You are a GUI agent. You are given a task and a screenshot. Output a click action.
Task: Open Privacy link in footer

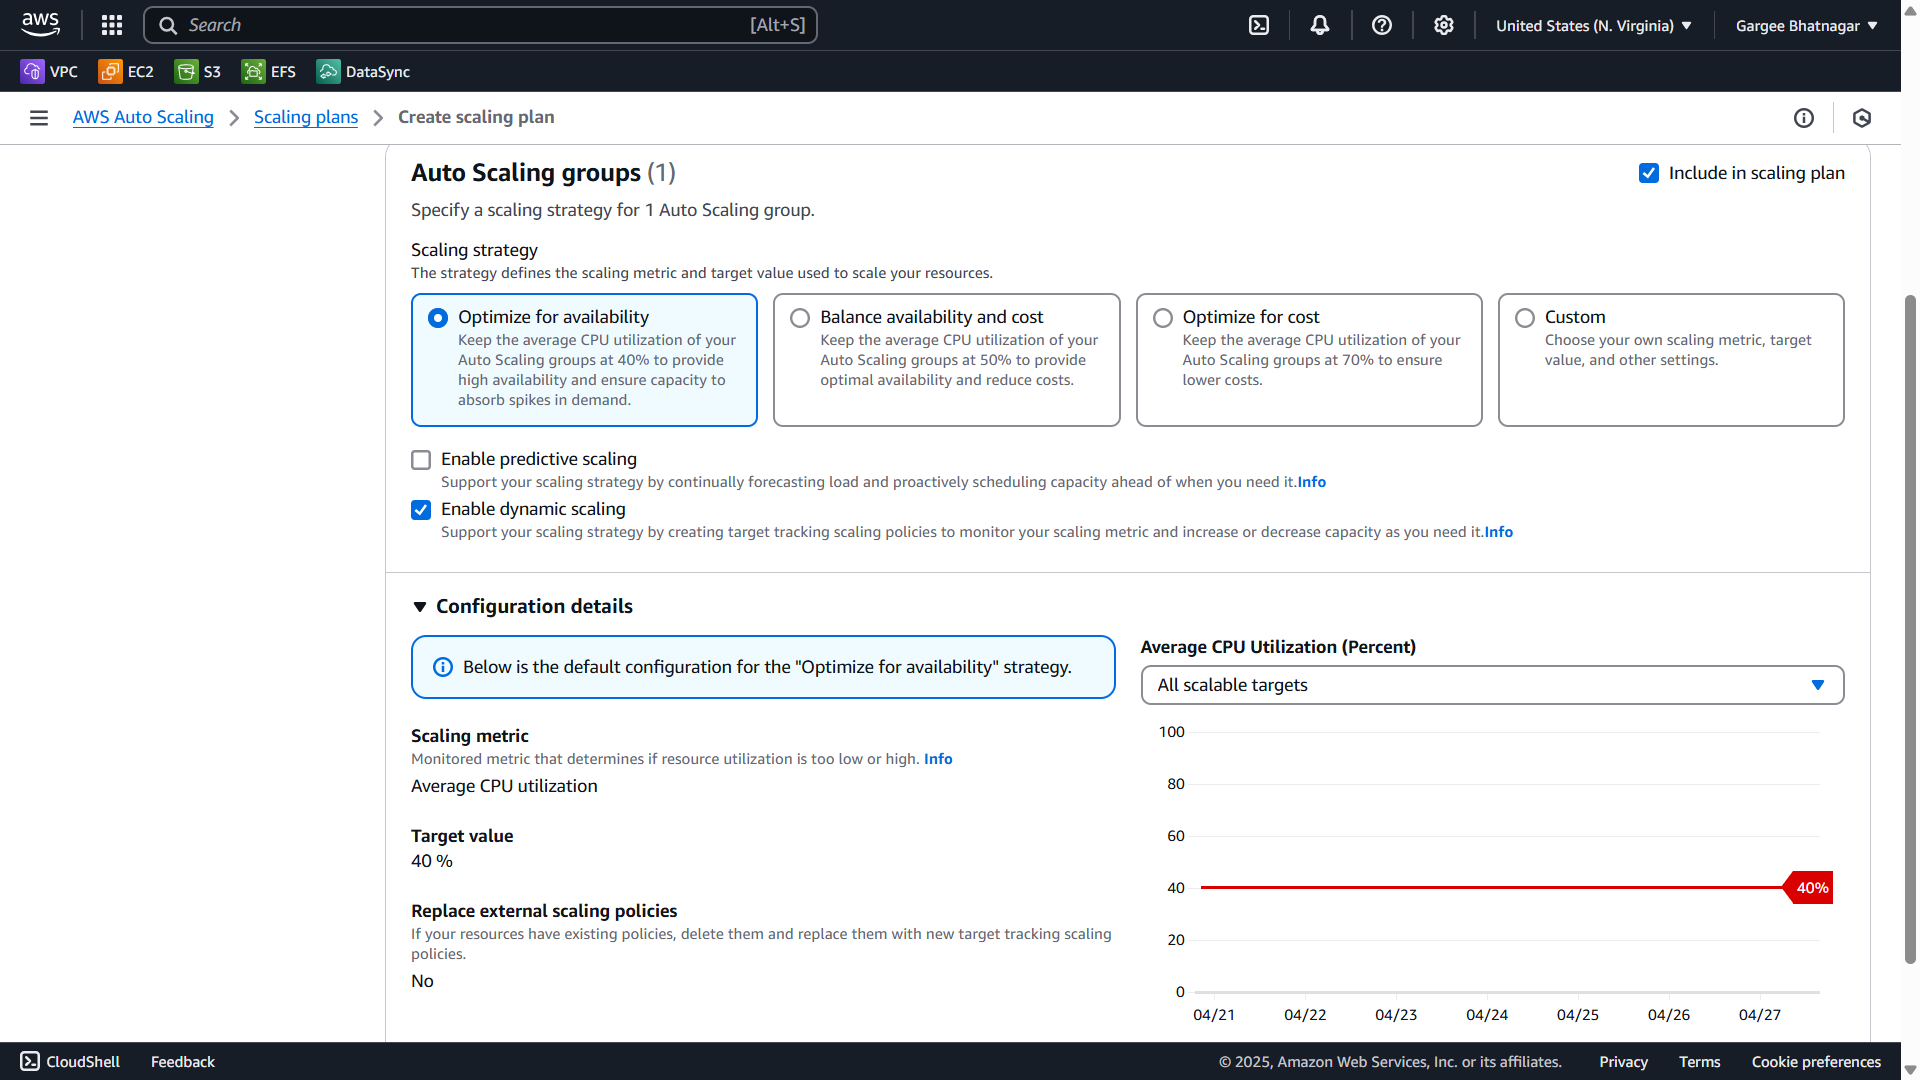click(1623, 1062)
